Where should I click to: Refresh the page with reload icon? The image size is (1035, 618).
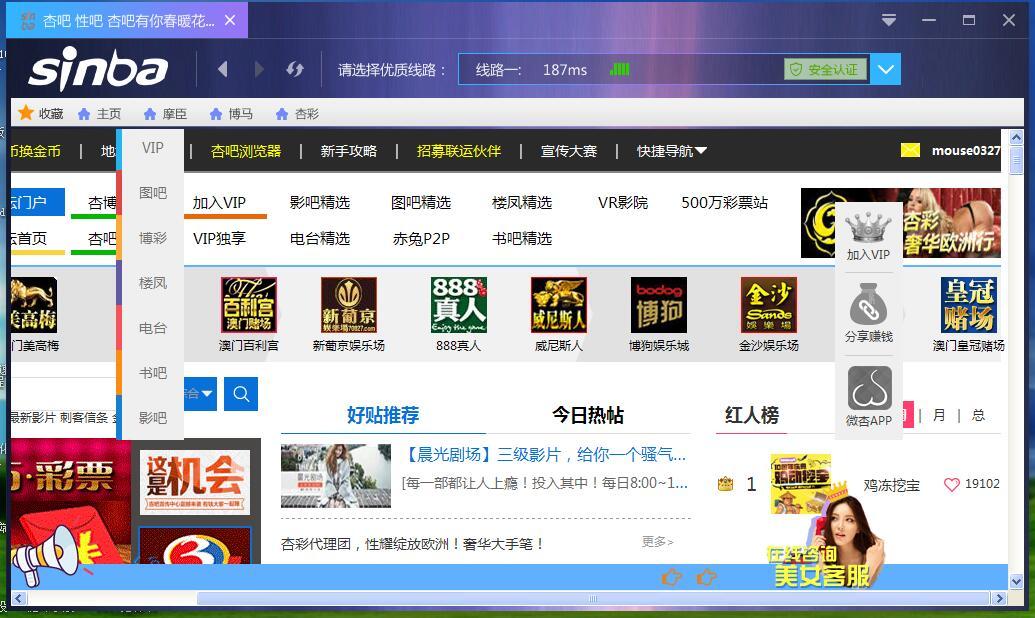pos(294,69)
